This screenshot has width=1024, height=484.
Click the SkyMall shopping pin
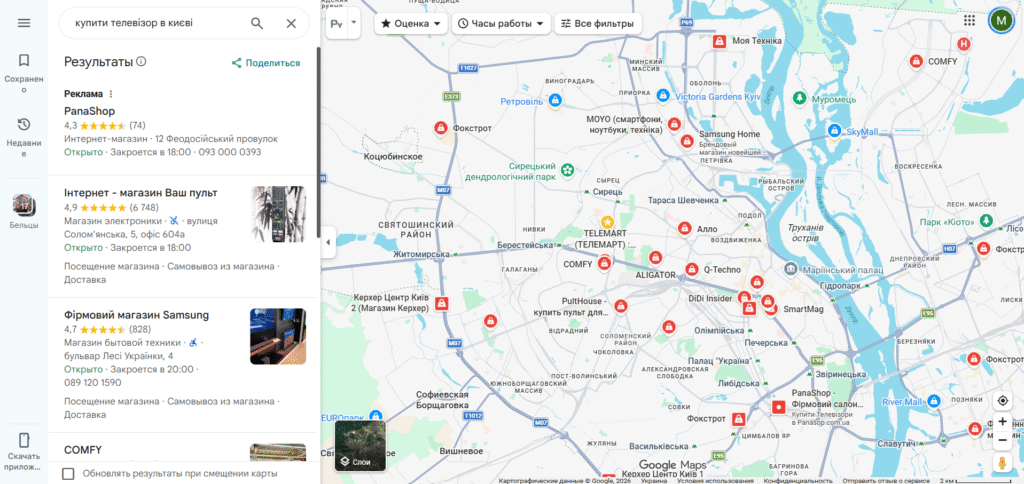834,131
